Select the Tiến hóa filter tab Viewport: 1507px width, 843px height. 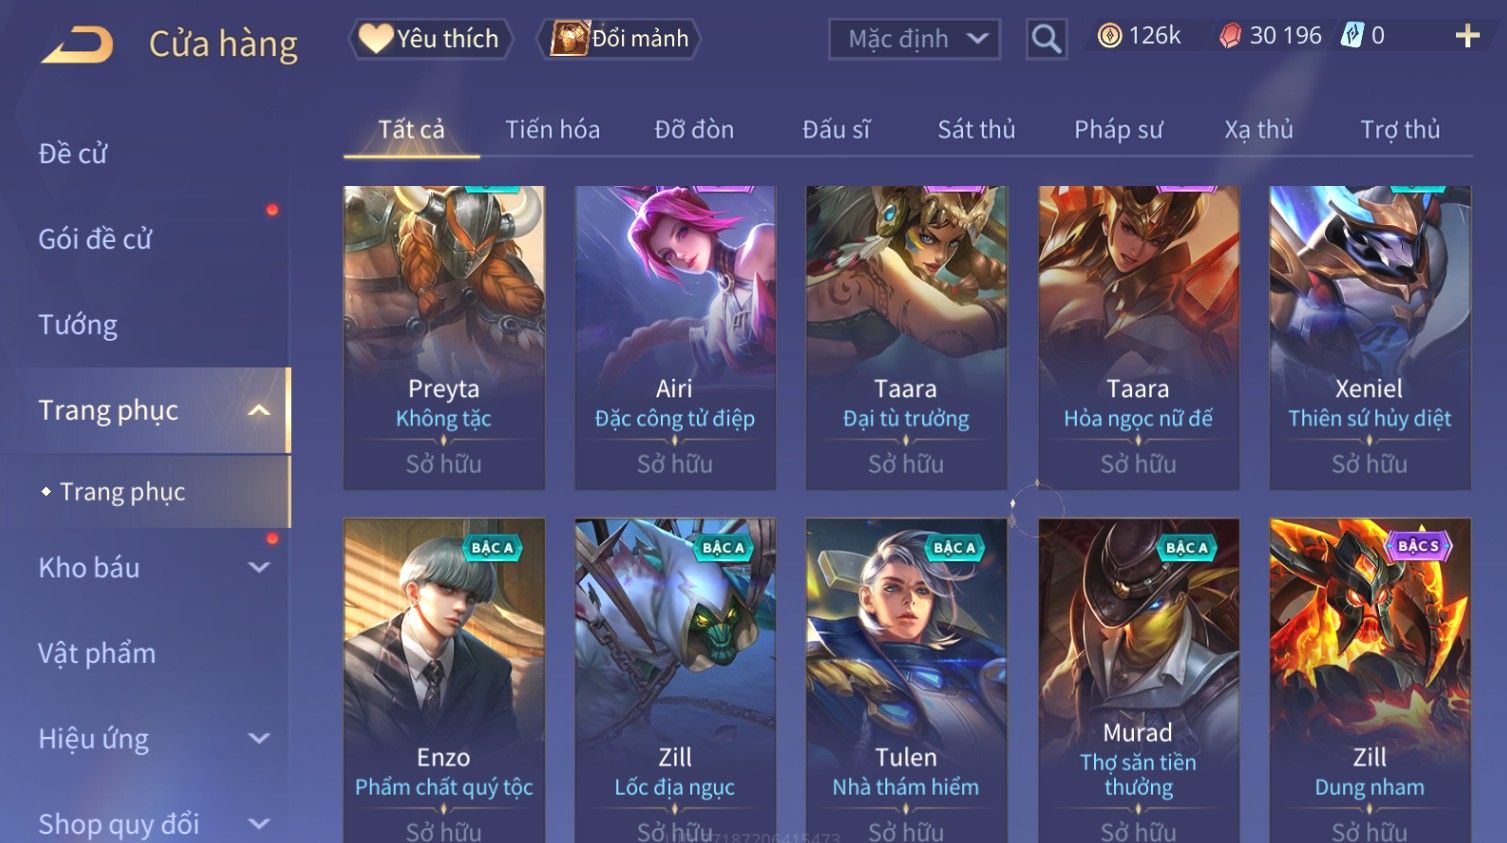[552, 129]
